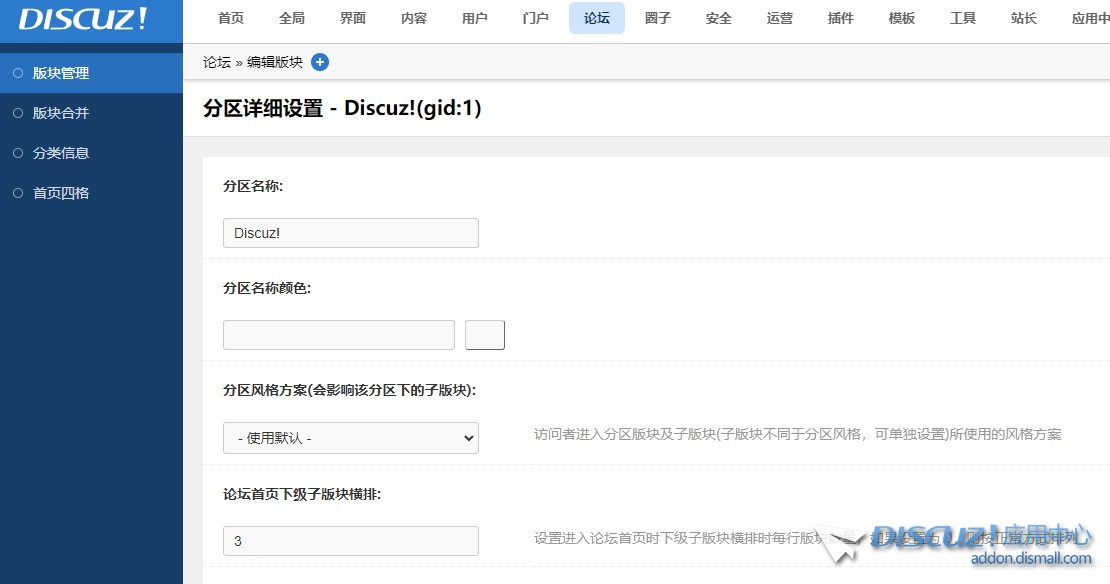Open the 全局 top menu

coord(292,18)
